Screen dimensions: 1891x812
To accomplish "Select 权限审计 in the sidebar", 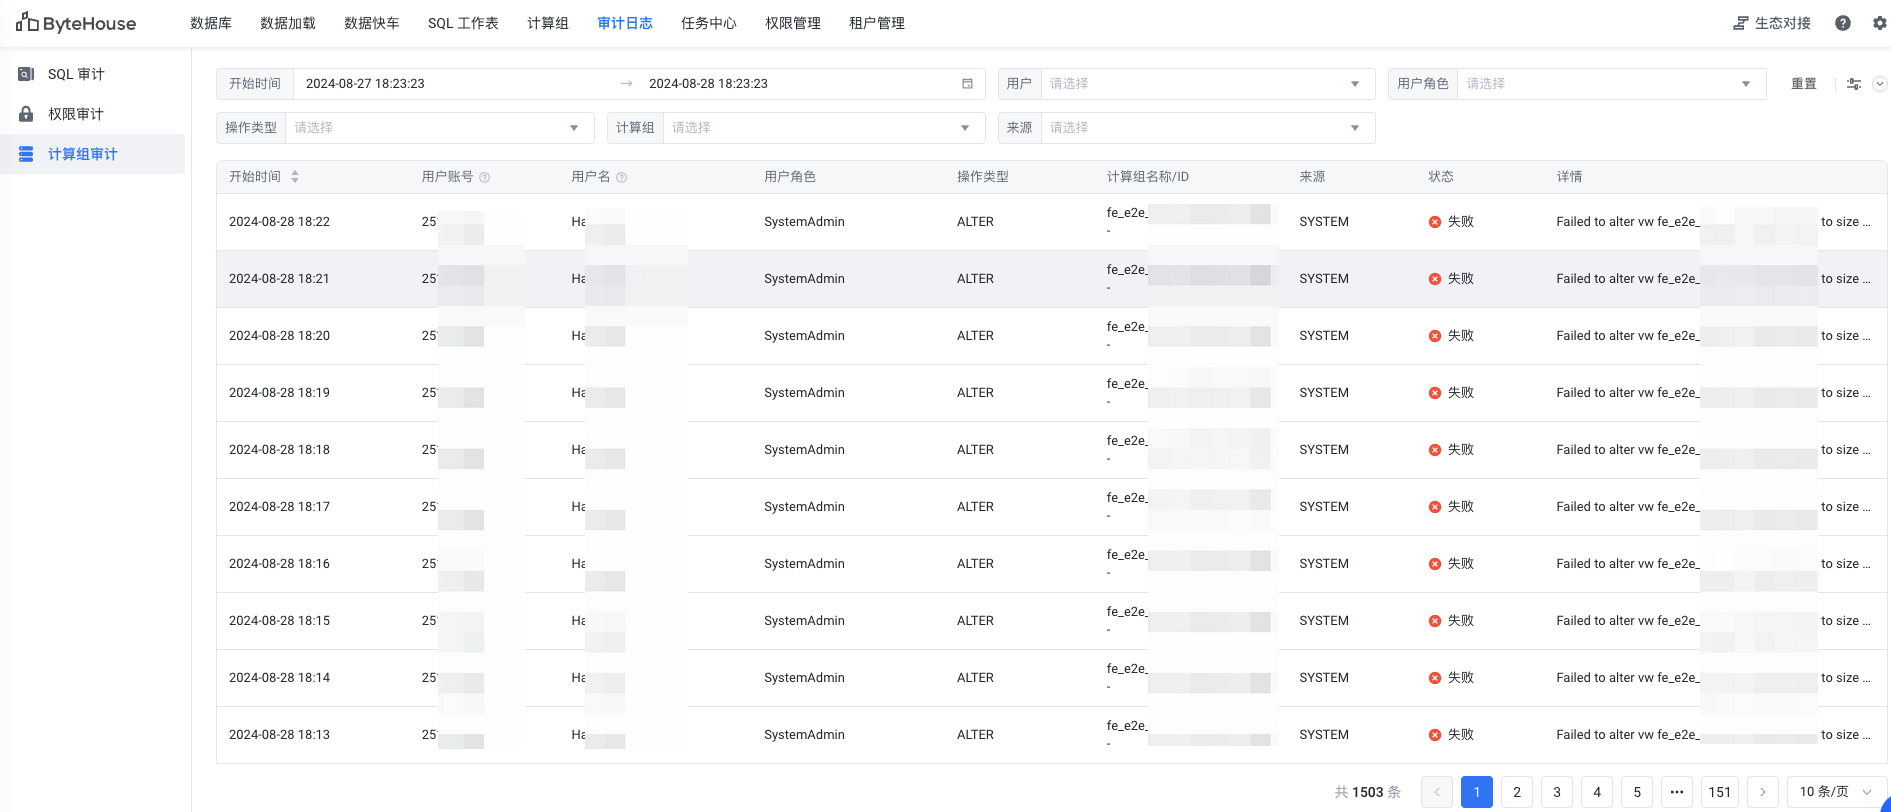I will [92, 114].
